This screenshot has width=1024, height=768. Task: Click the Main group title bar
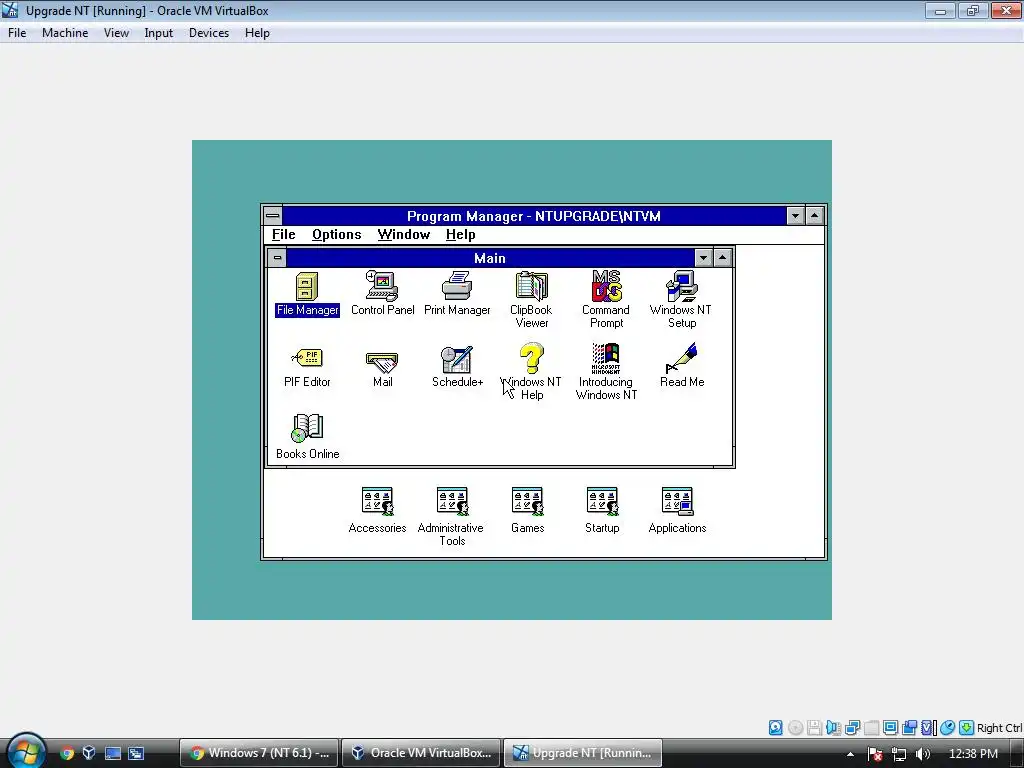(x=490, y=257)
